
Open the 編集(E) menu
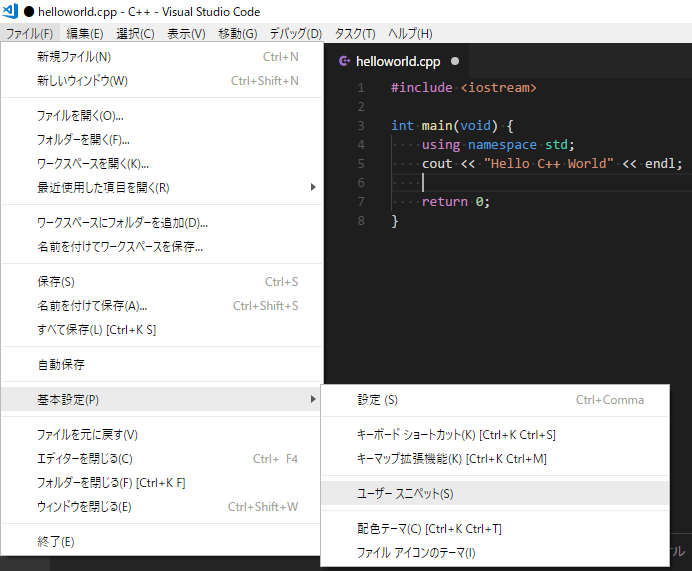coord(85,34)
